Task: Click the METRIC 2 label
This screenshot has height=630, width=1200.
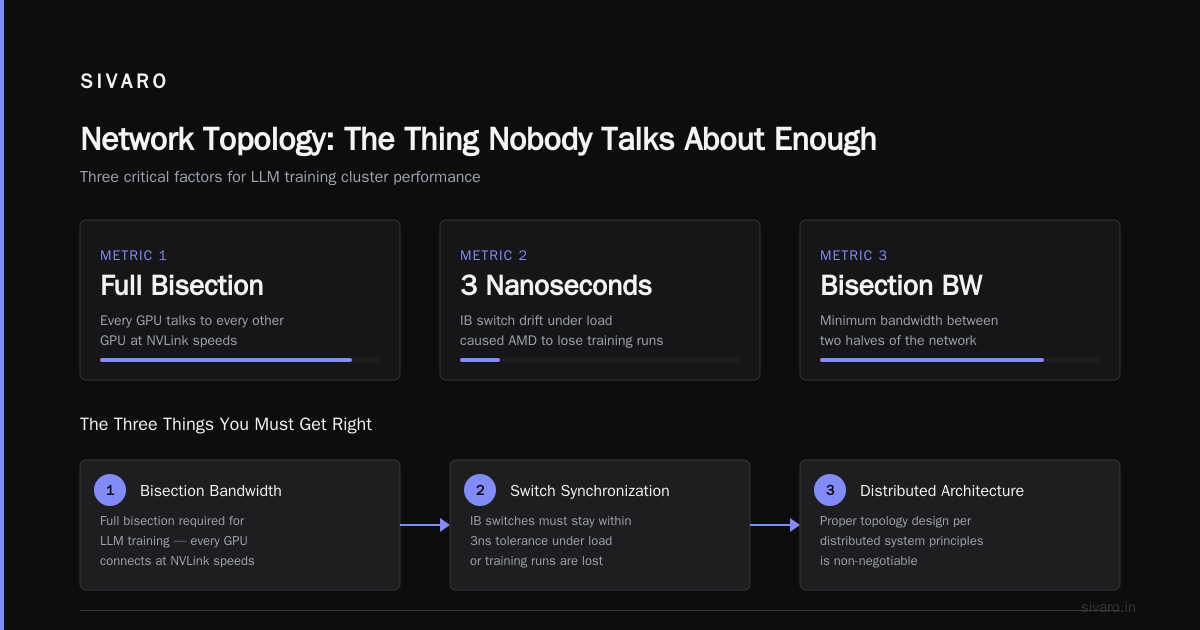Action: pos(494,255)
